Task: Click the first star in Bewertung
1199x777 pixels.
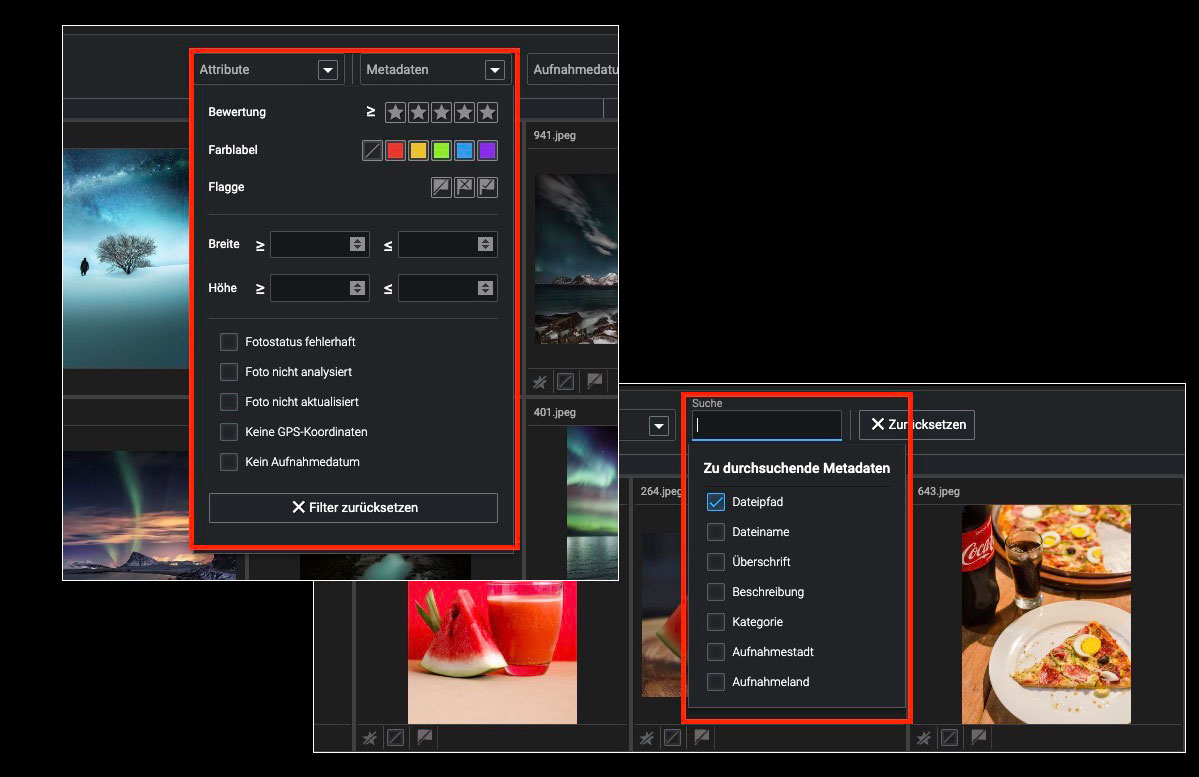Action: pyautogui.click(x=396, y=112)
